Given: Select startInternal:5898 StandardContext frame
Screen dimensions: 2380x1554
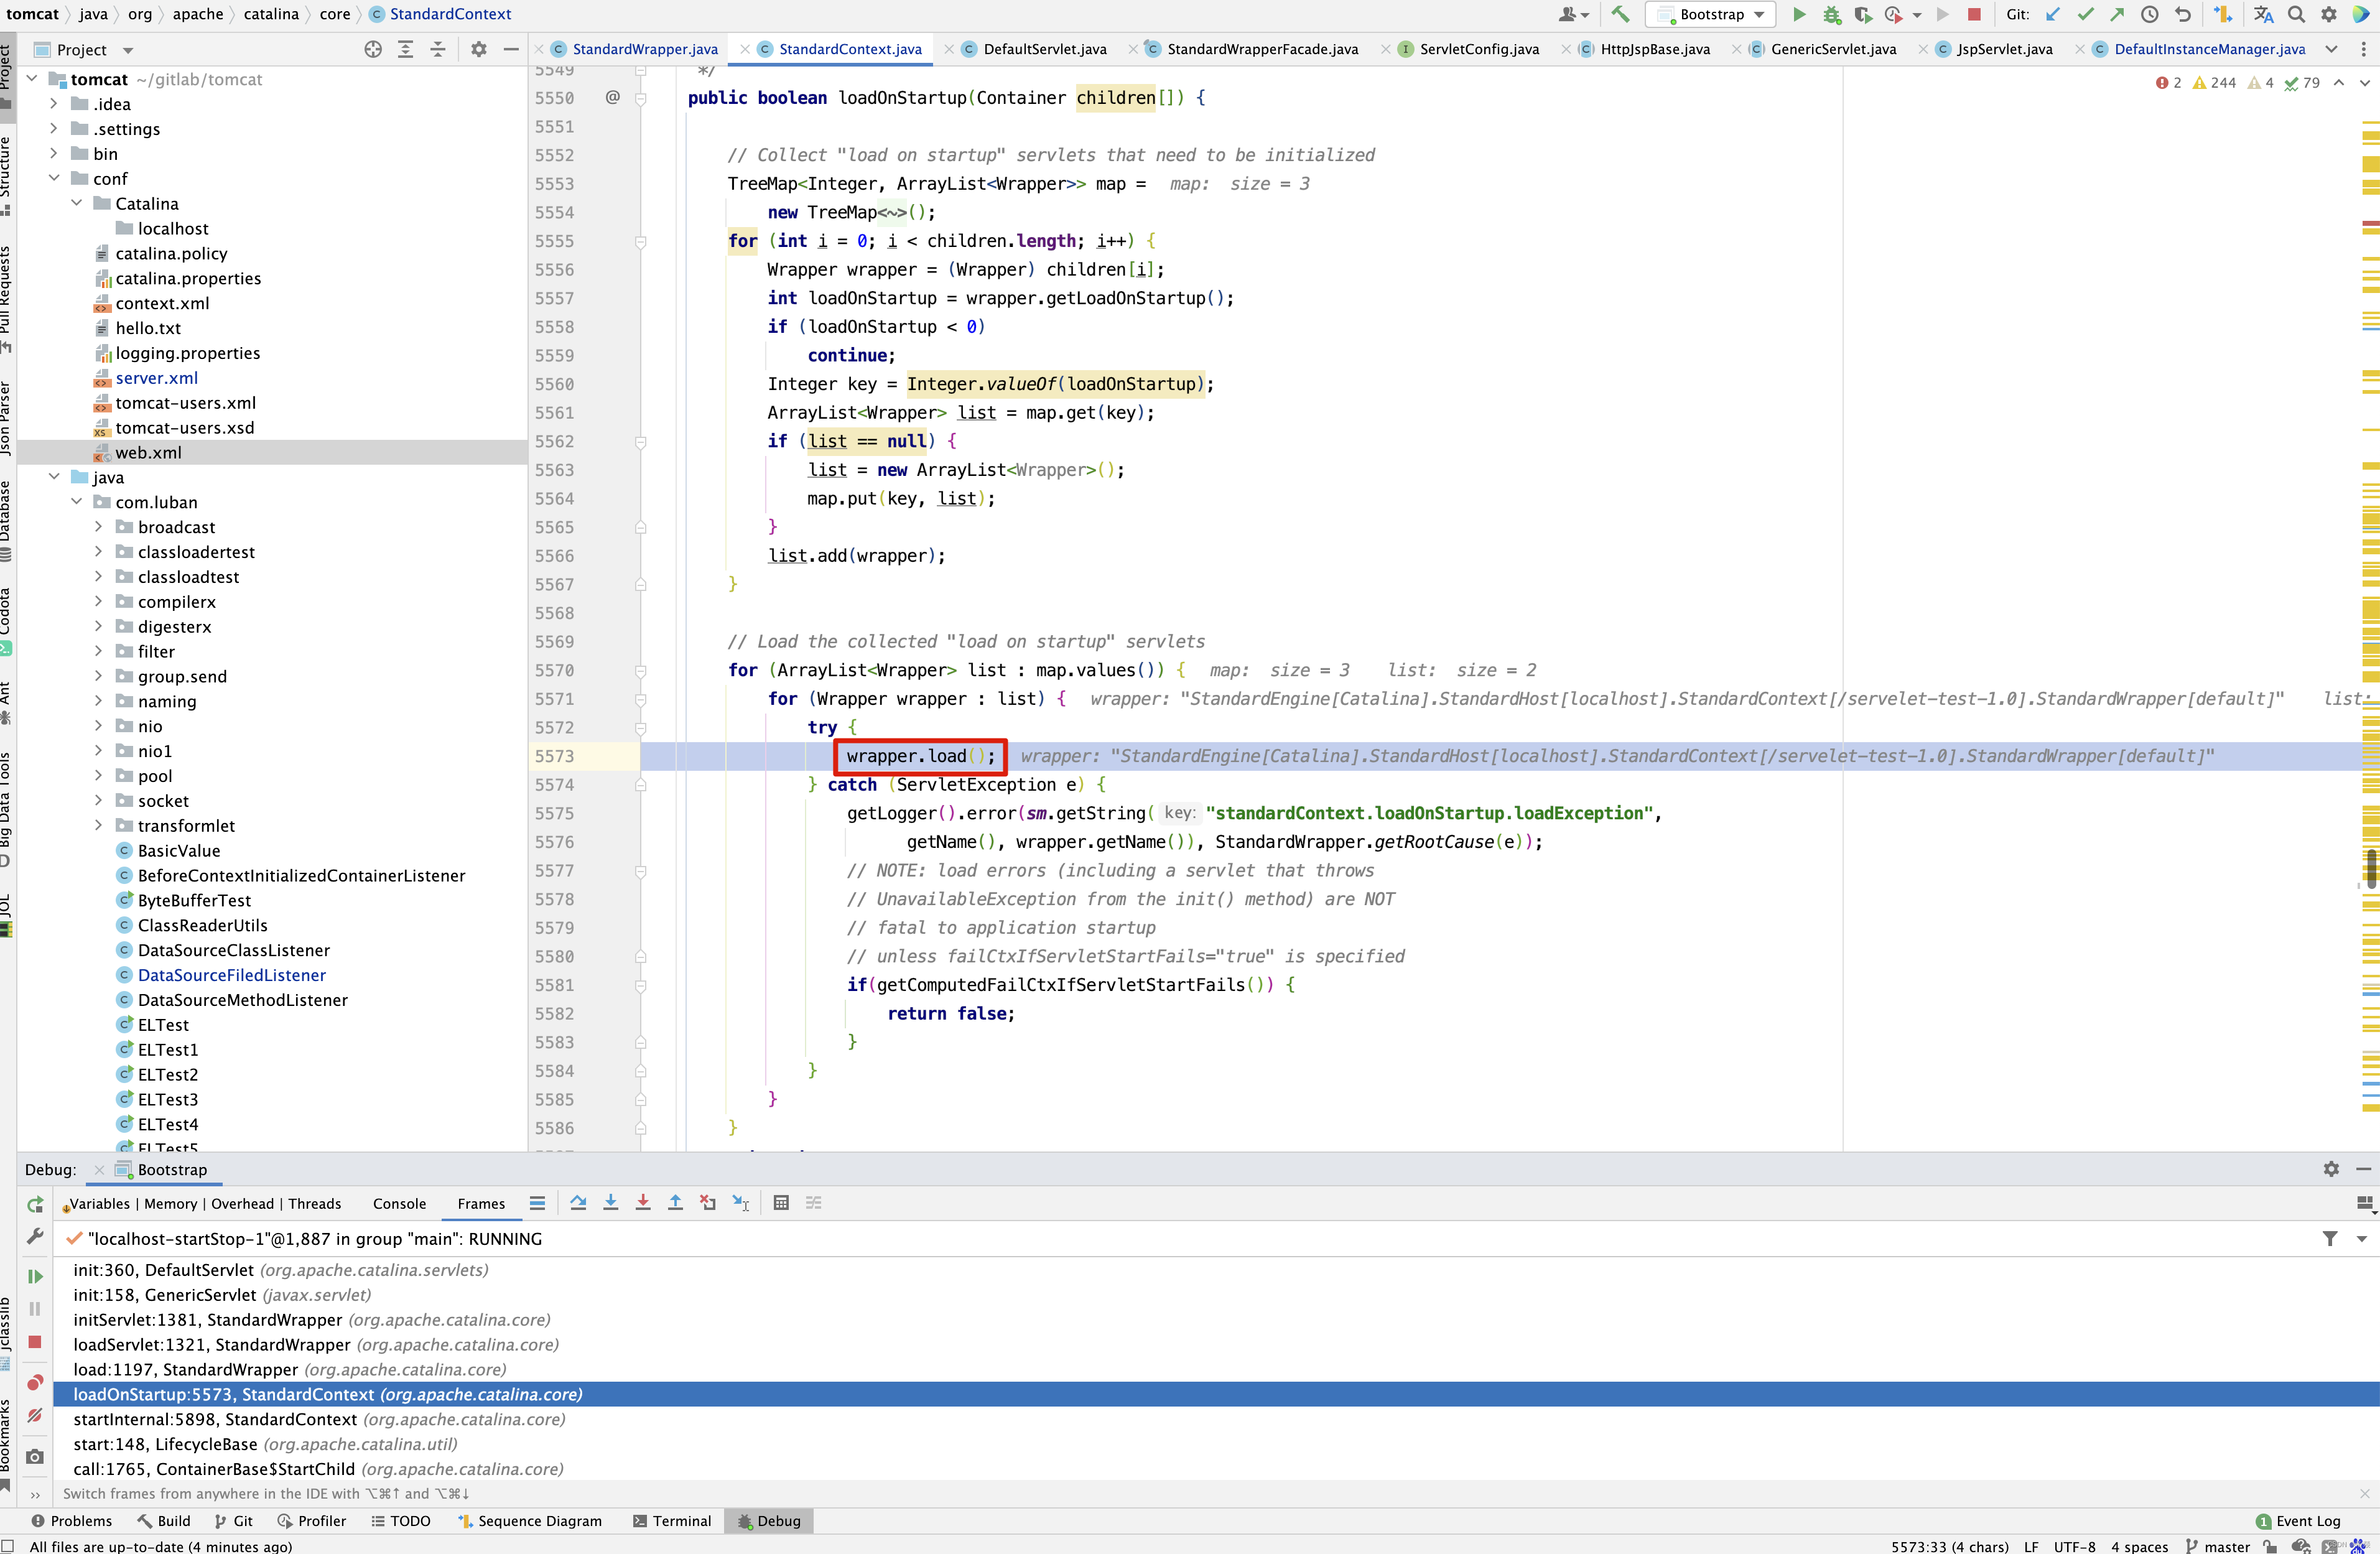Looking at the screenshot, I should tap(1216, 1419).
